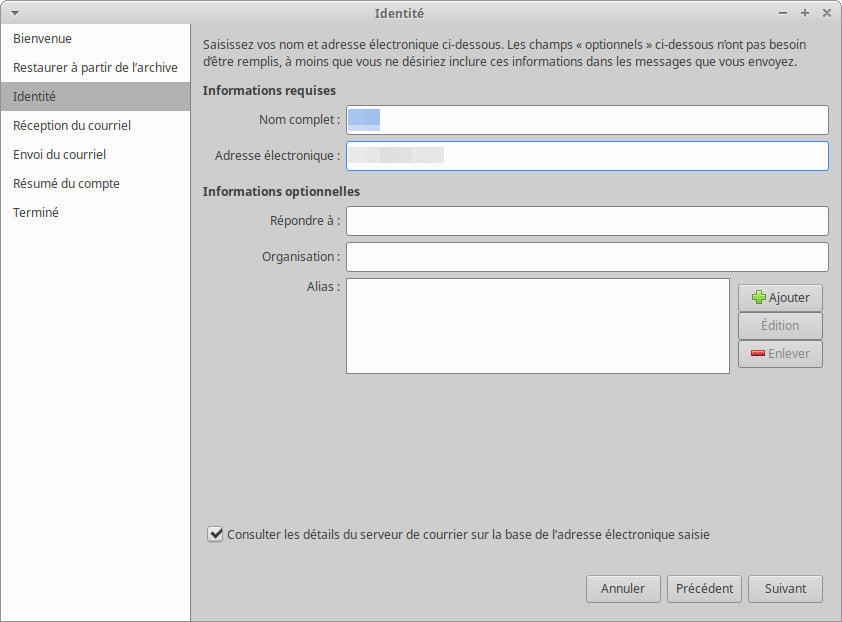This screenshot has height=622, width=842.
Task: Click the Annuler button
Action: 622,589
